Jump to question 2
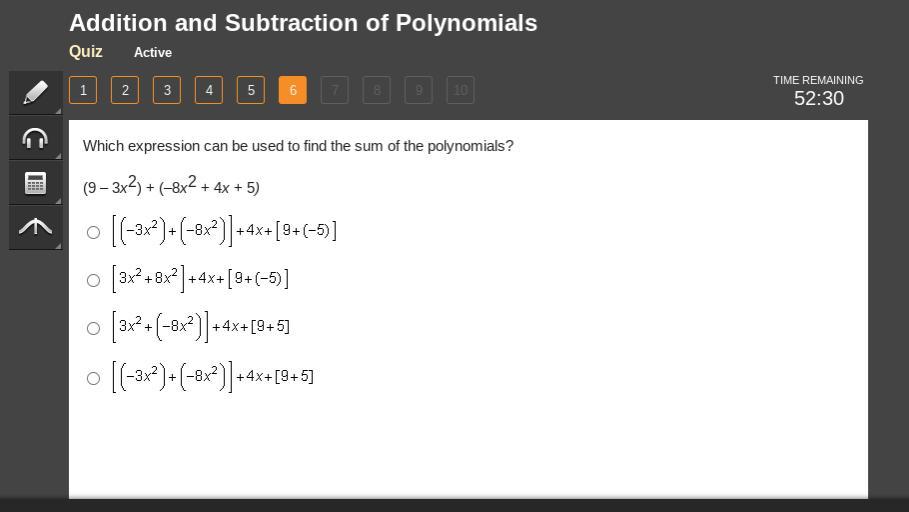This screenshot has height=512, width=909. [125, 90]
